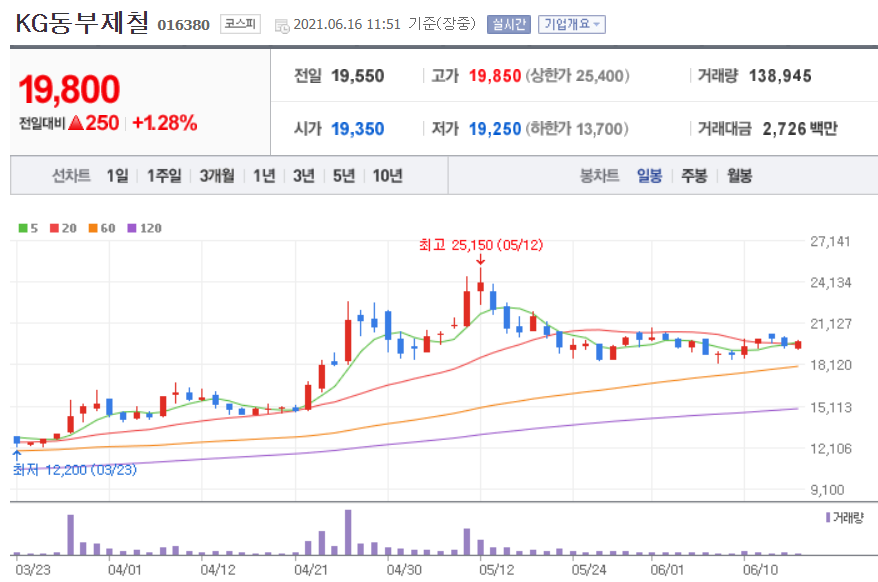878x582 pixels.
Task: Click the tallest volume bar near 04/21
Action: [348, 532]
